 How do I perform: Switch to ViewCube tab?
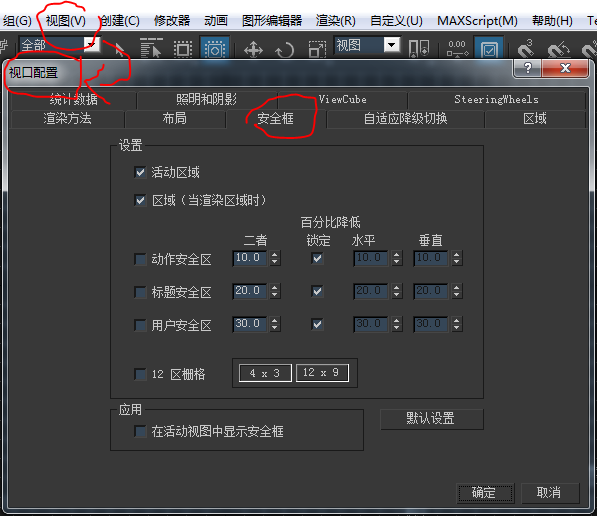click(343, 100)
